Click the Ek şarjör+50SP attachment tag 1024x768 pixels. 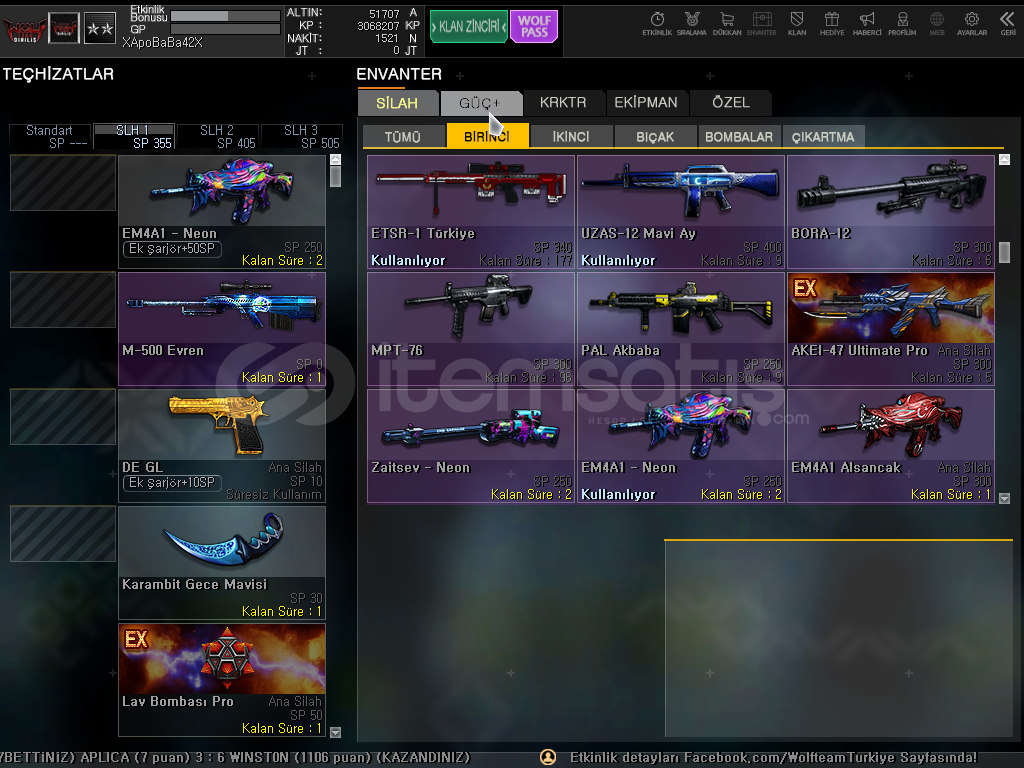pyautogui.click(x=172, y=249)
